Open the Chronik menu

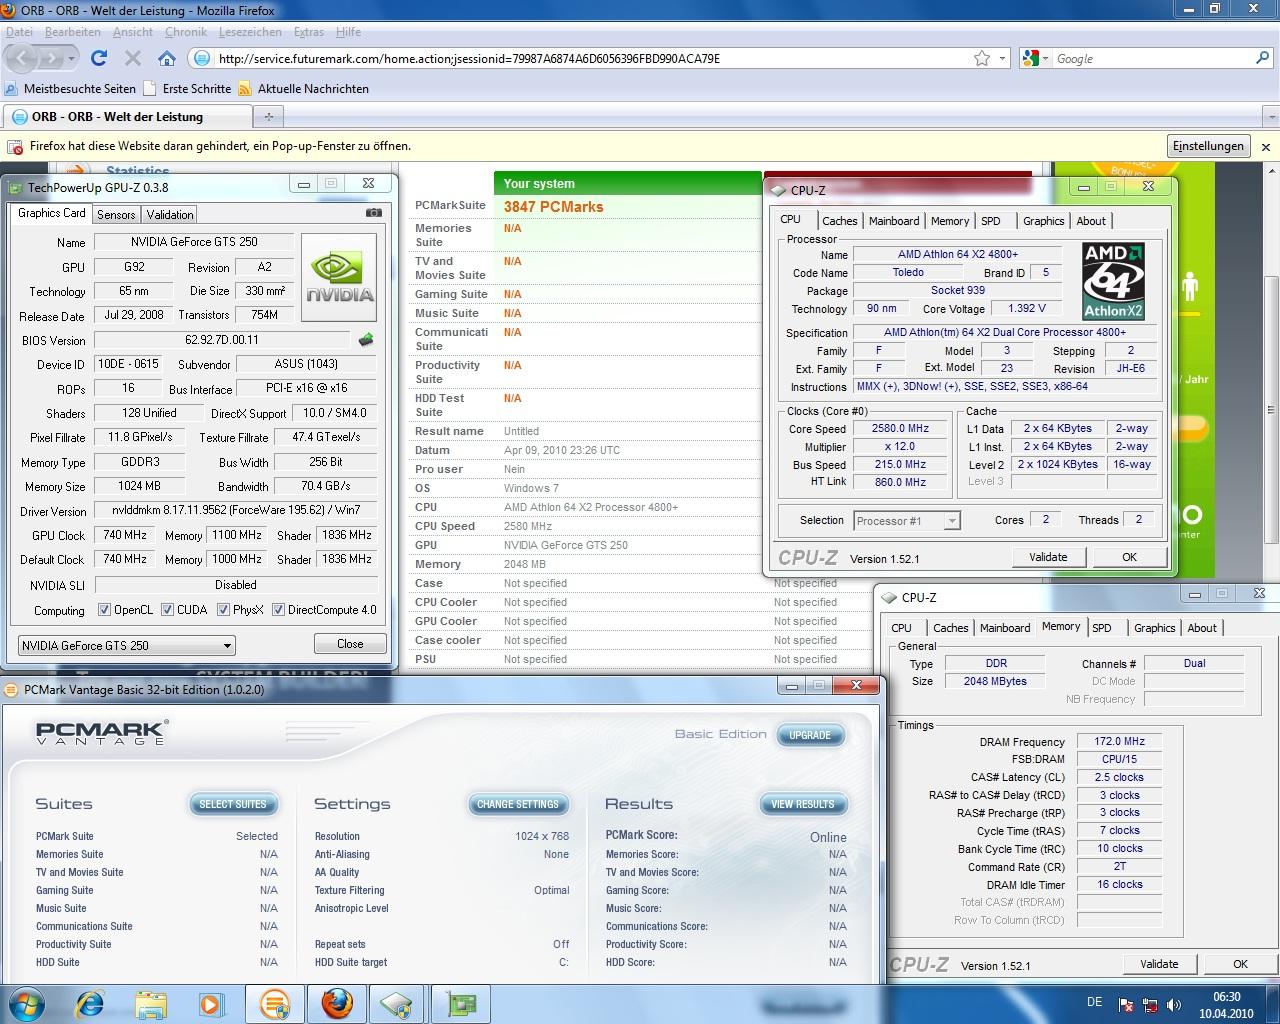point(185,32)
